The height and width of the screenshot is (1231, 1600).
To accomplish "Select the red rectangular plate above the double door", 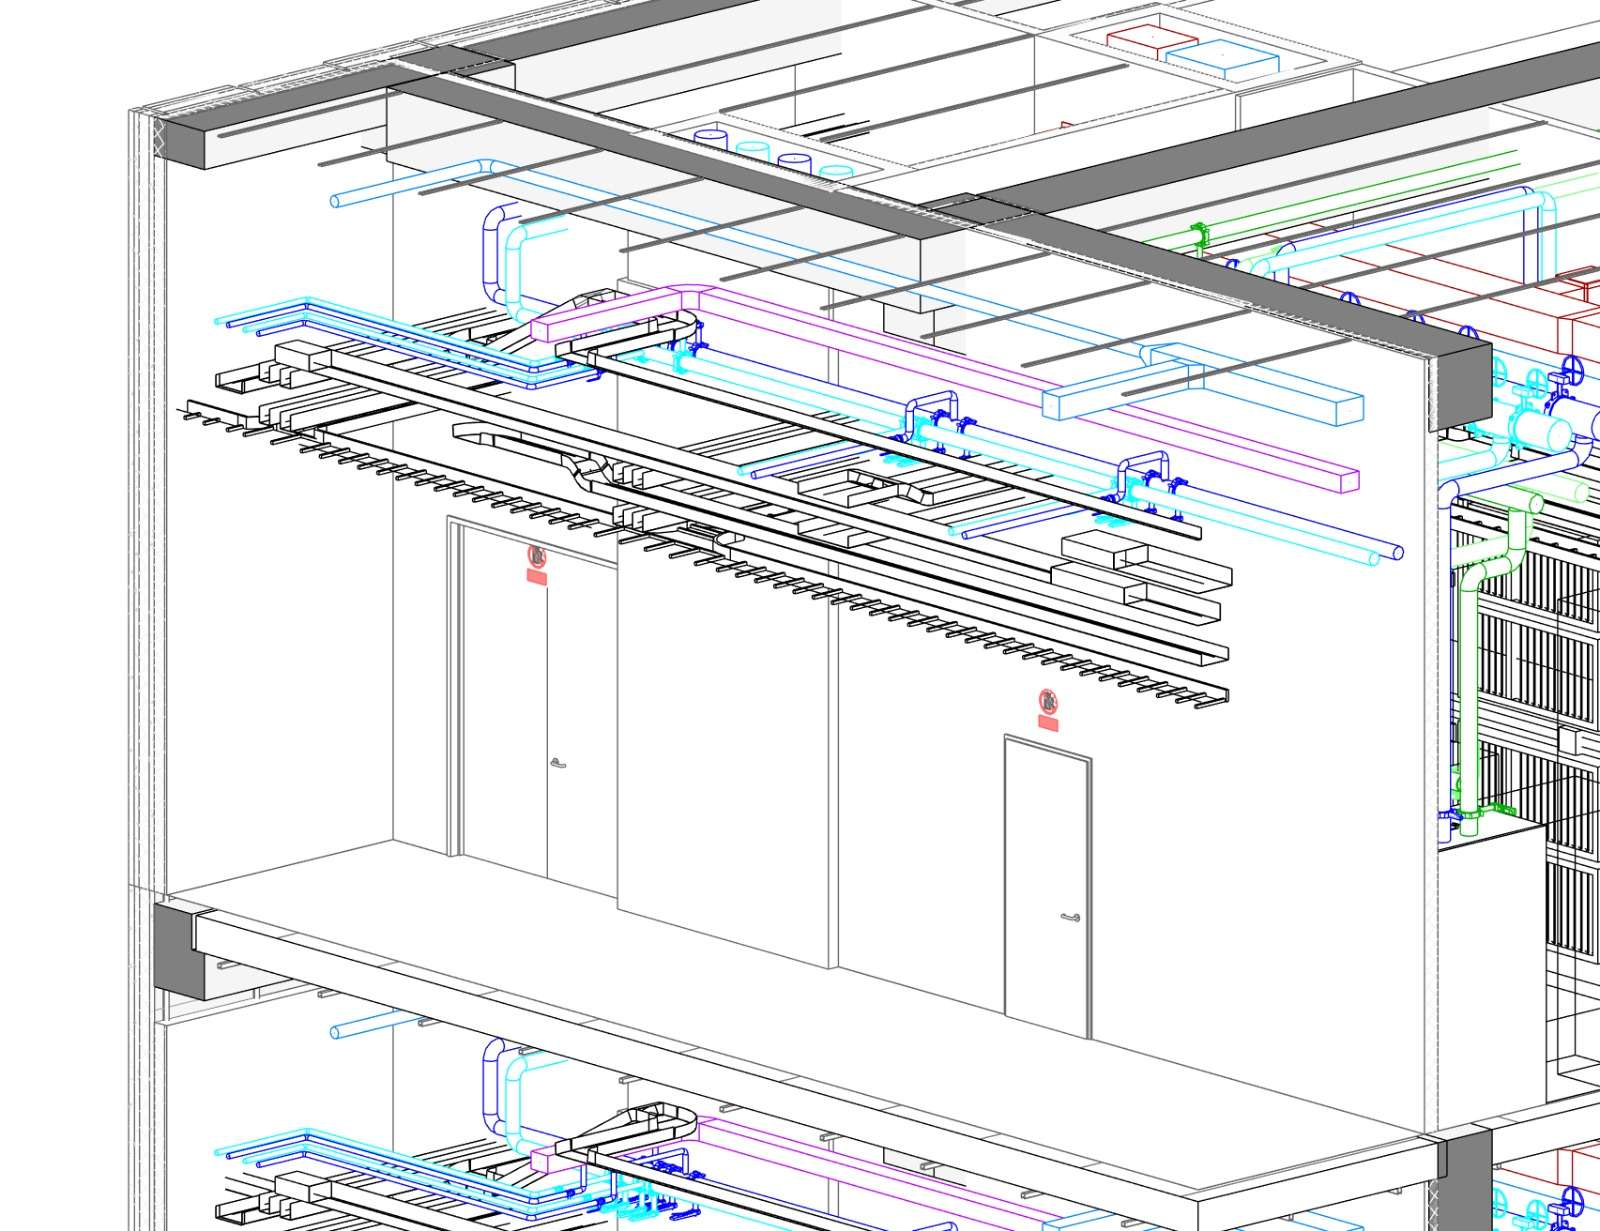I will point(538,576).
